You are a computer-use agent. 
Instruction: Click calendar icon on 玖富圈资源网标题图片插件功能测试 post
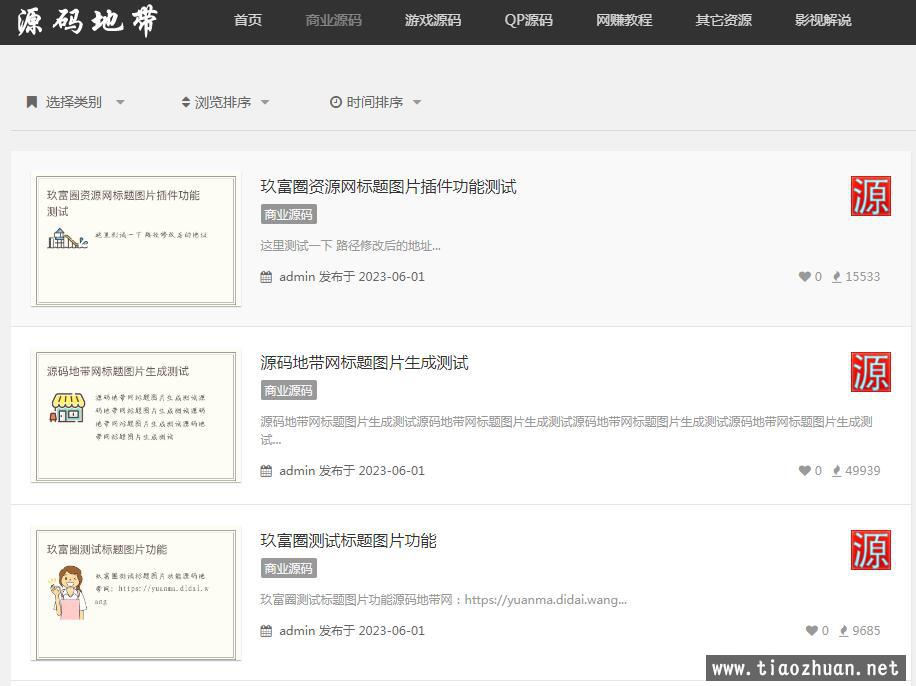point(266,277)
